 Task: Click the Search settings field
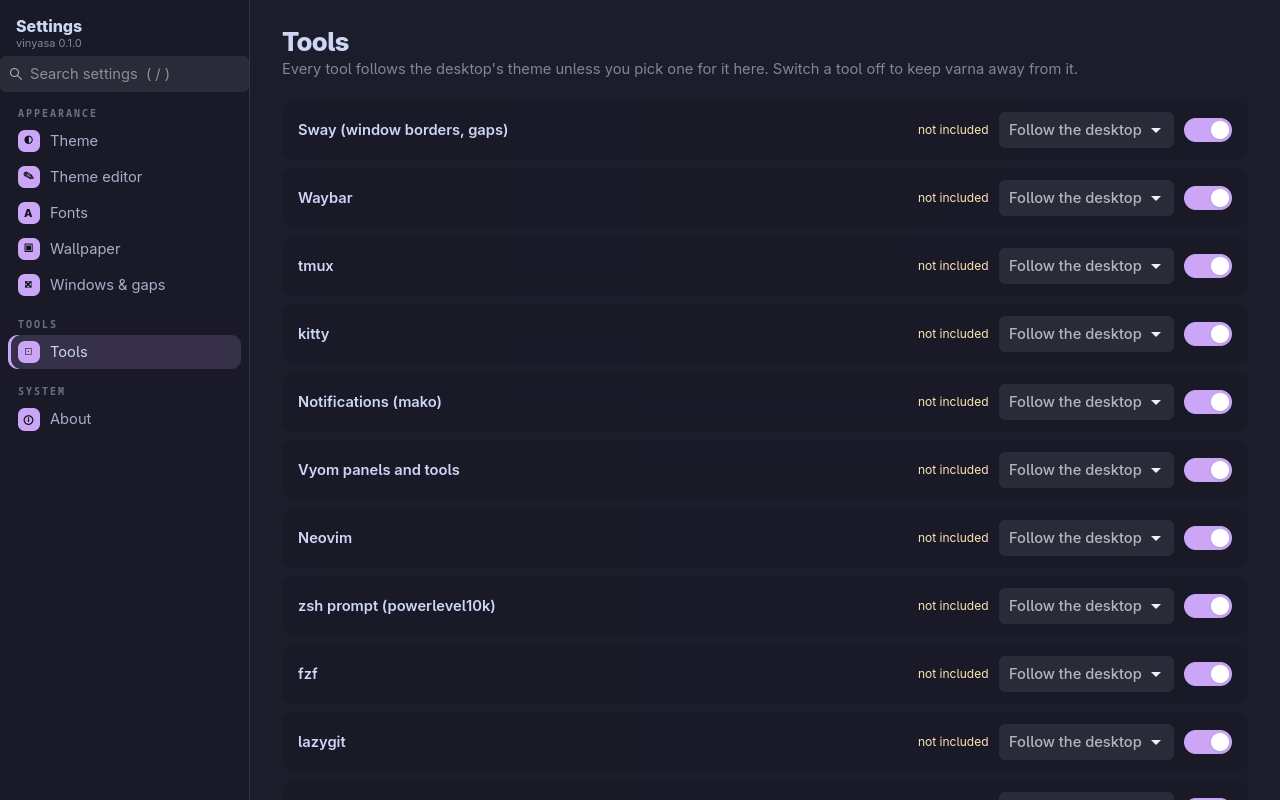point(125,74)
